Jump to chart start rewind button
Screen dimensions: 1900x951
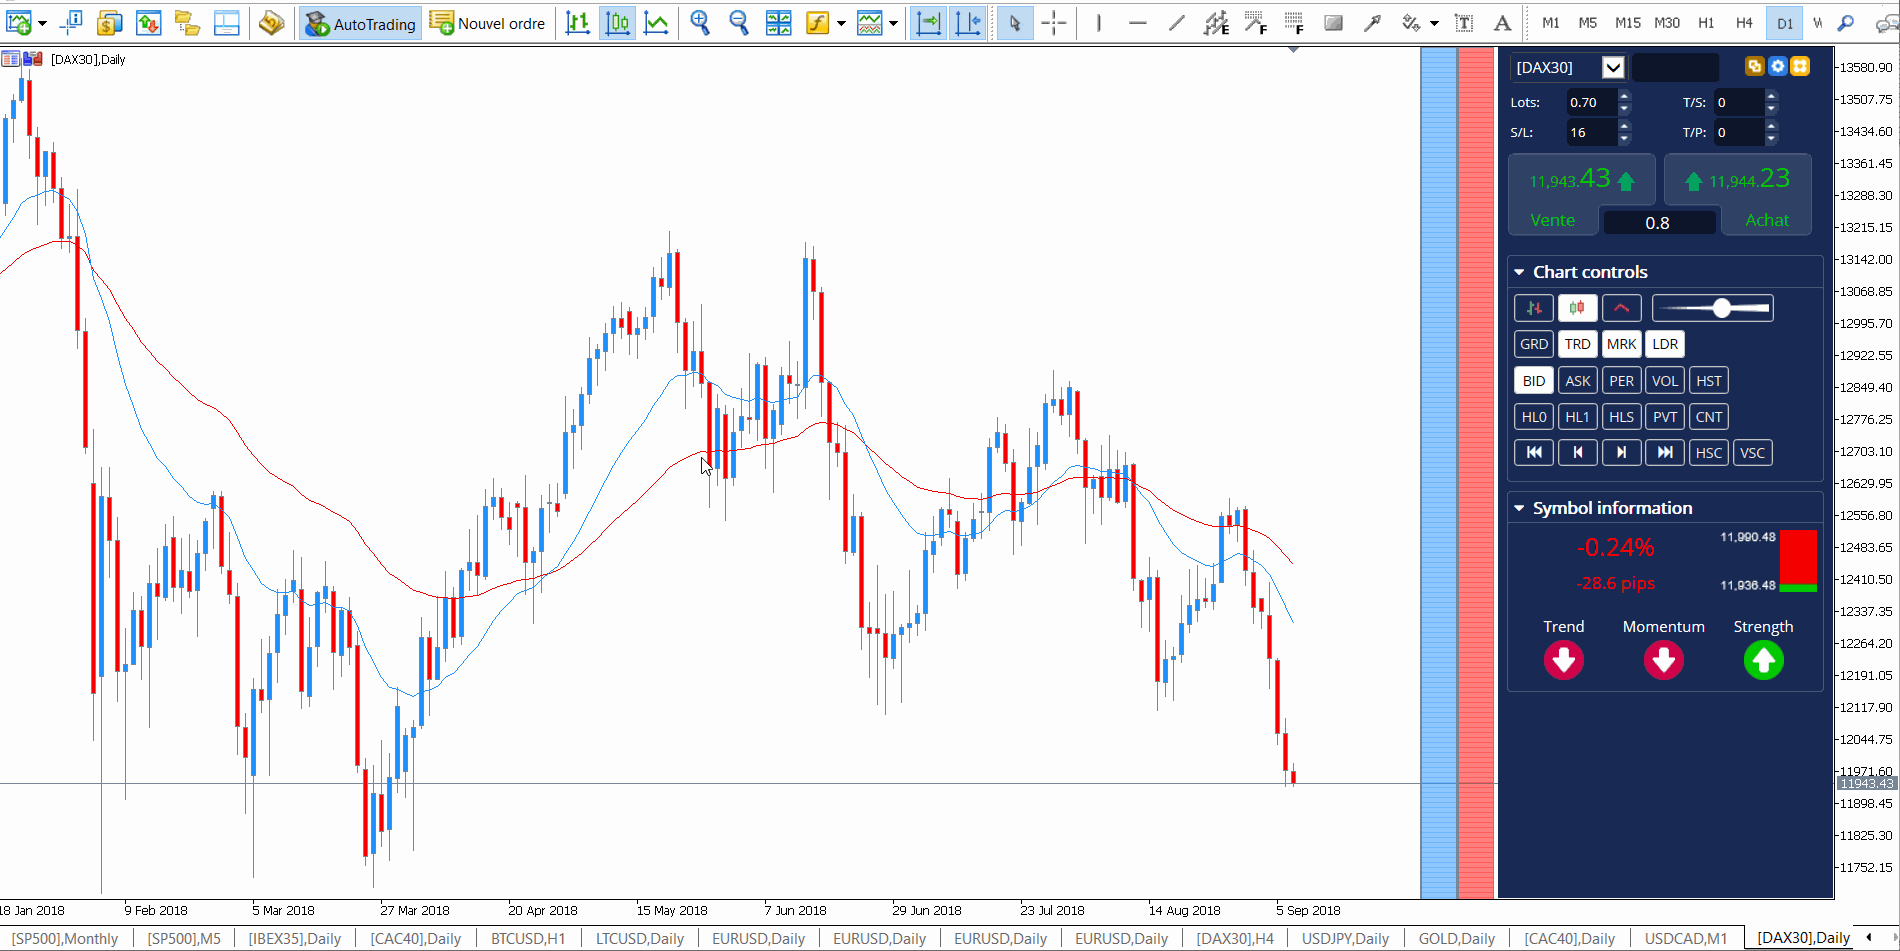tap(1534, 453)
